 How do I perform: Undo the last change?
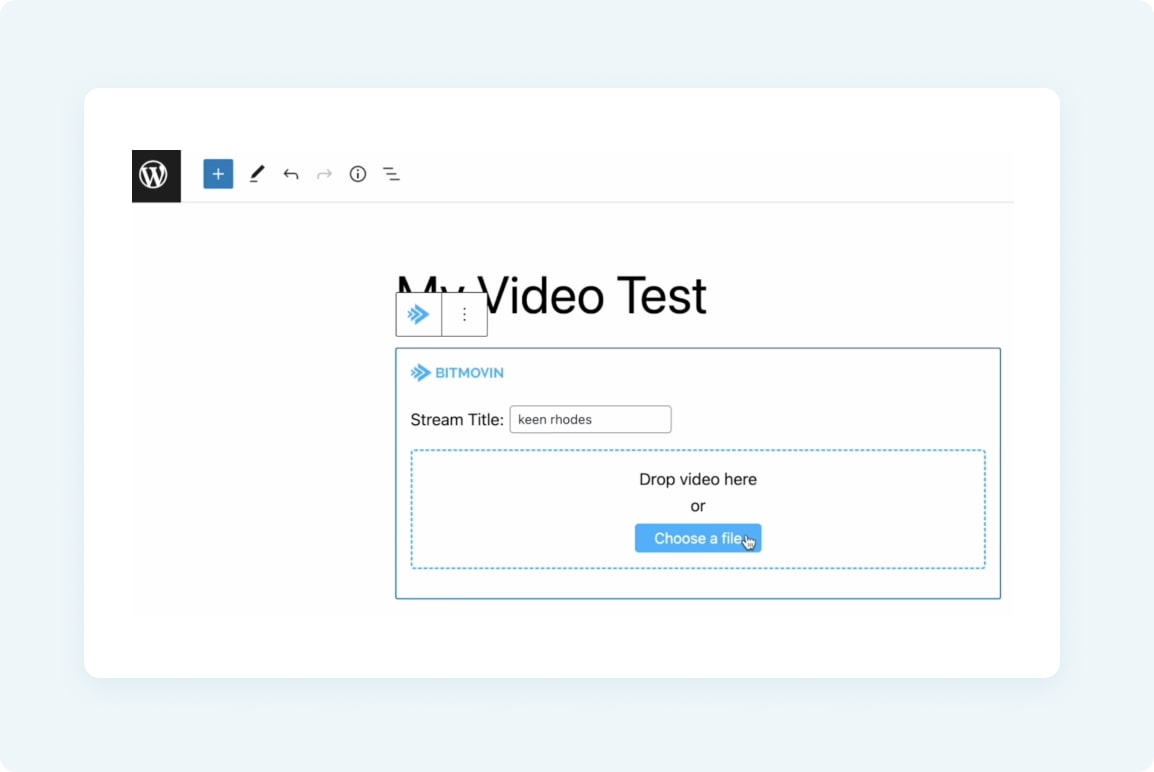(291, 174)
